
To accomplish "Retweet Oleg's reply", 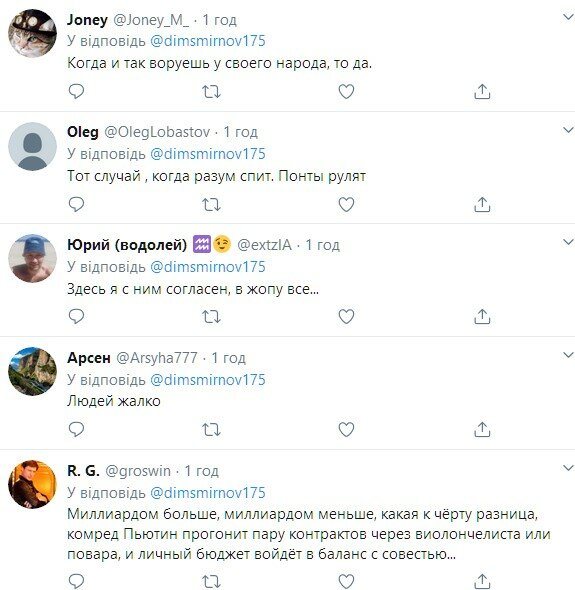I will pos(211,204).
